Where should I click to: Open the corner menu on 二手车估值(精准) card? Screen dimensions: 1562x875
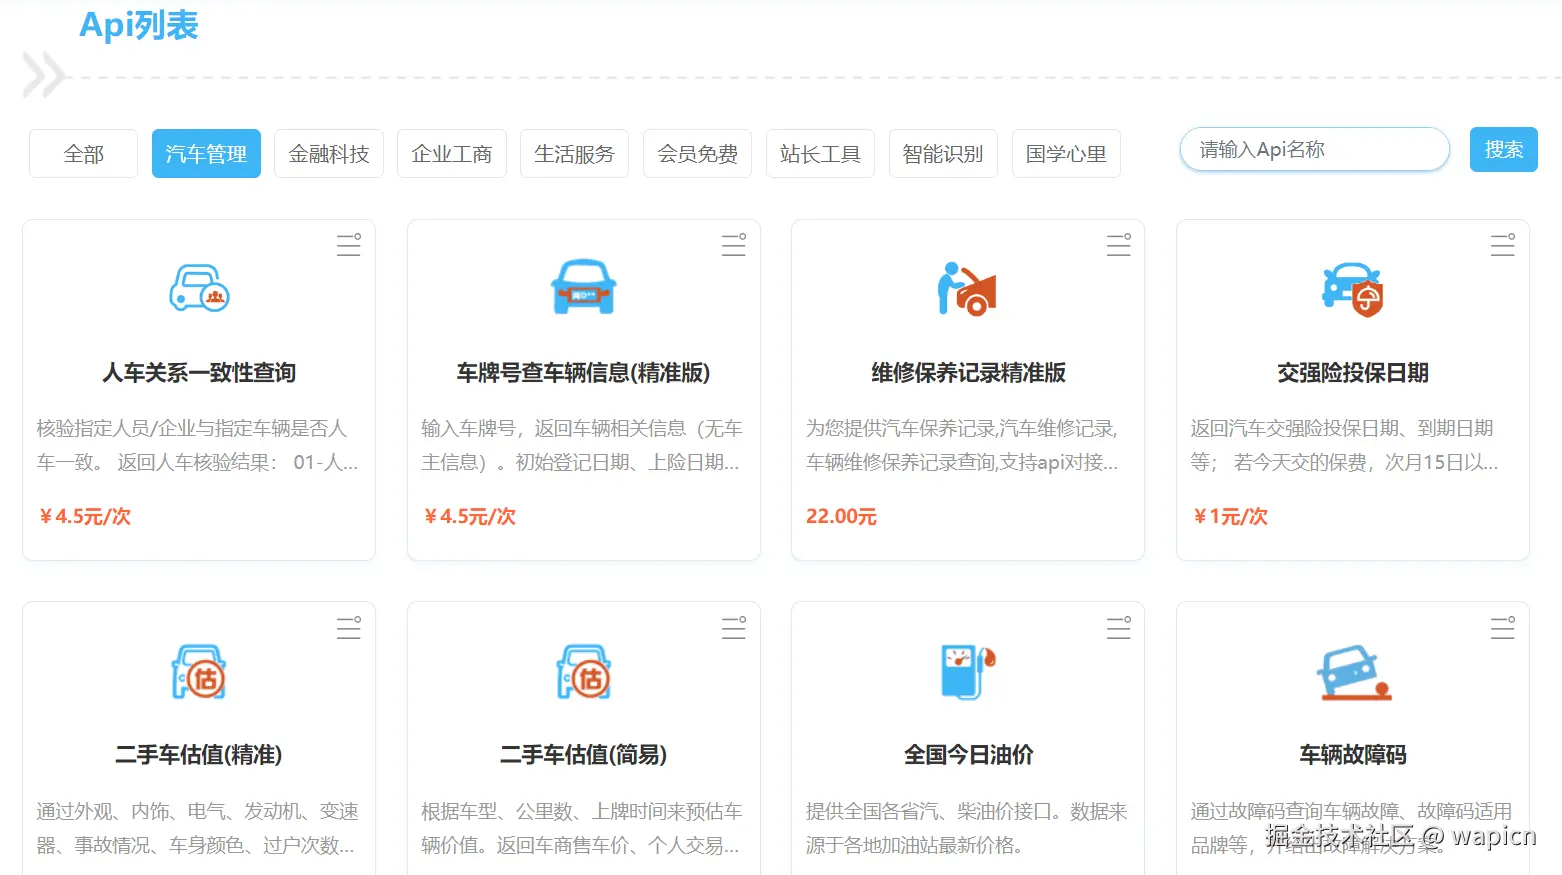pyautogui.click(x=349, y=628)
